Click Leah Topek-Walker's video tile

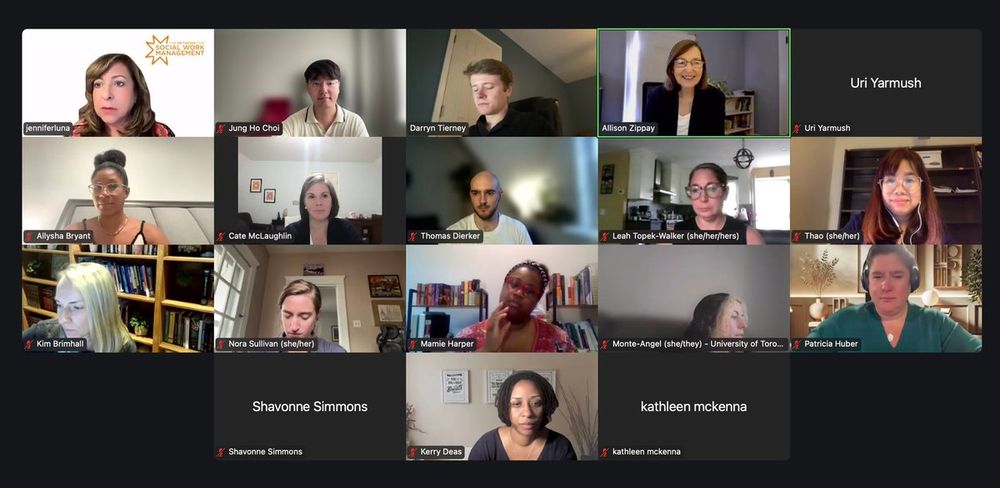(694, 191)
